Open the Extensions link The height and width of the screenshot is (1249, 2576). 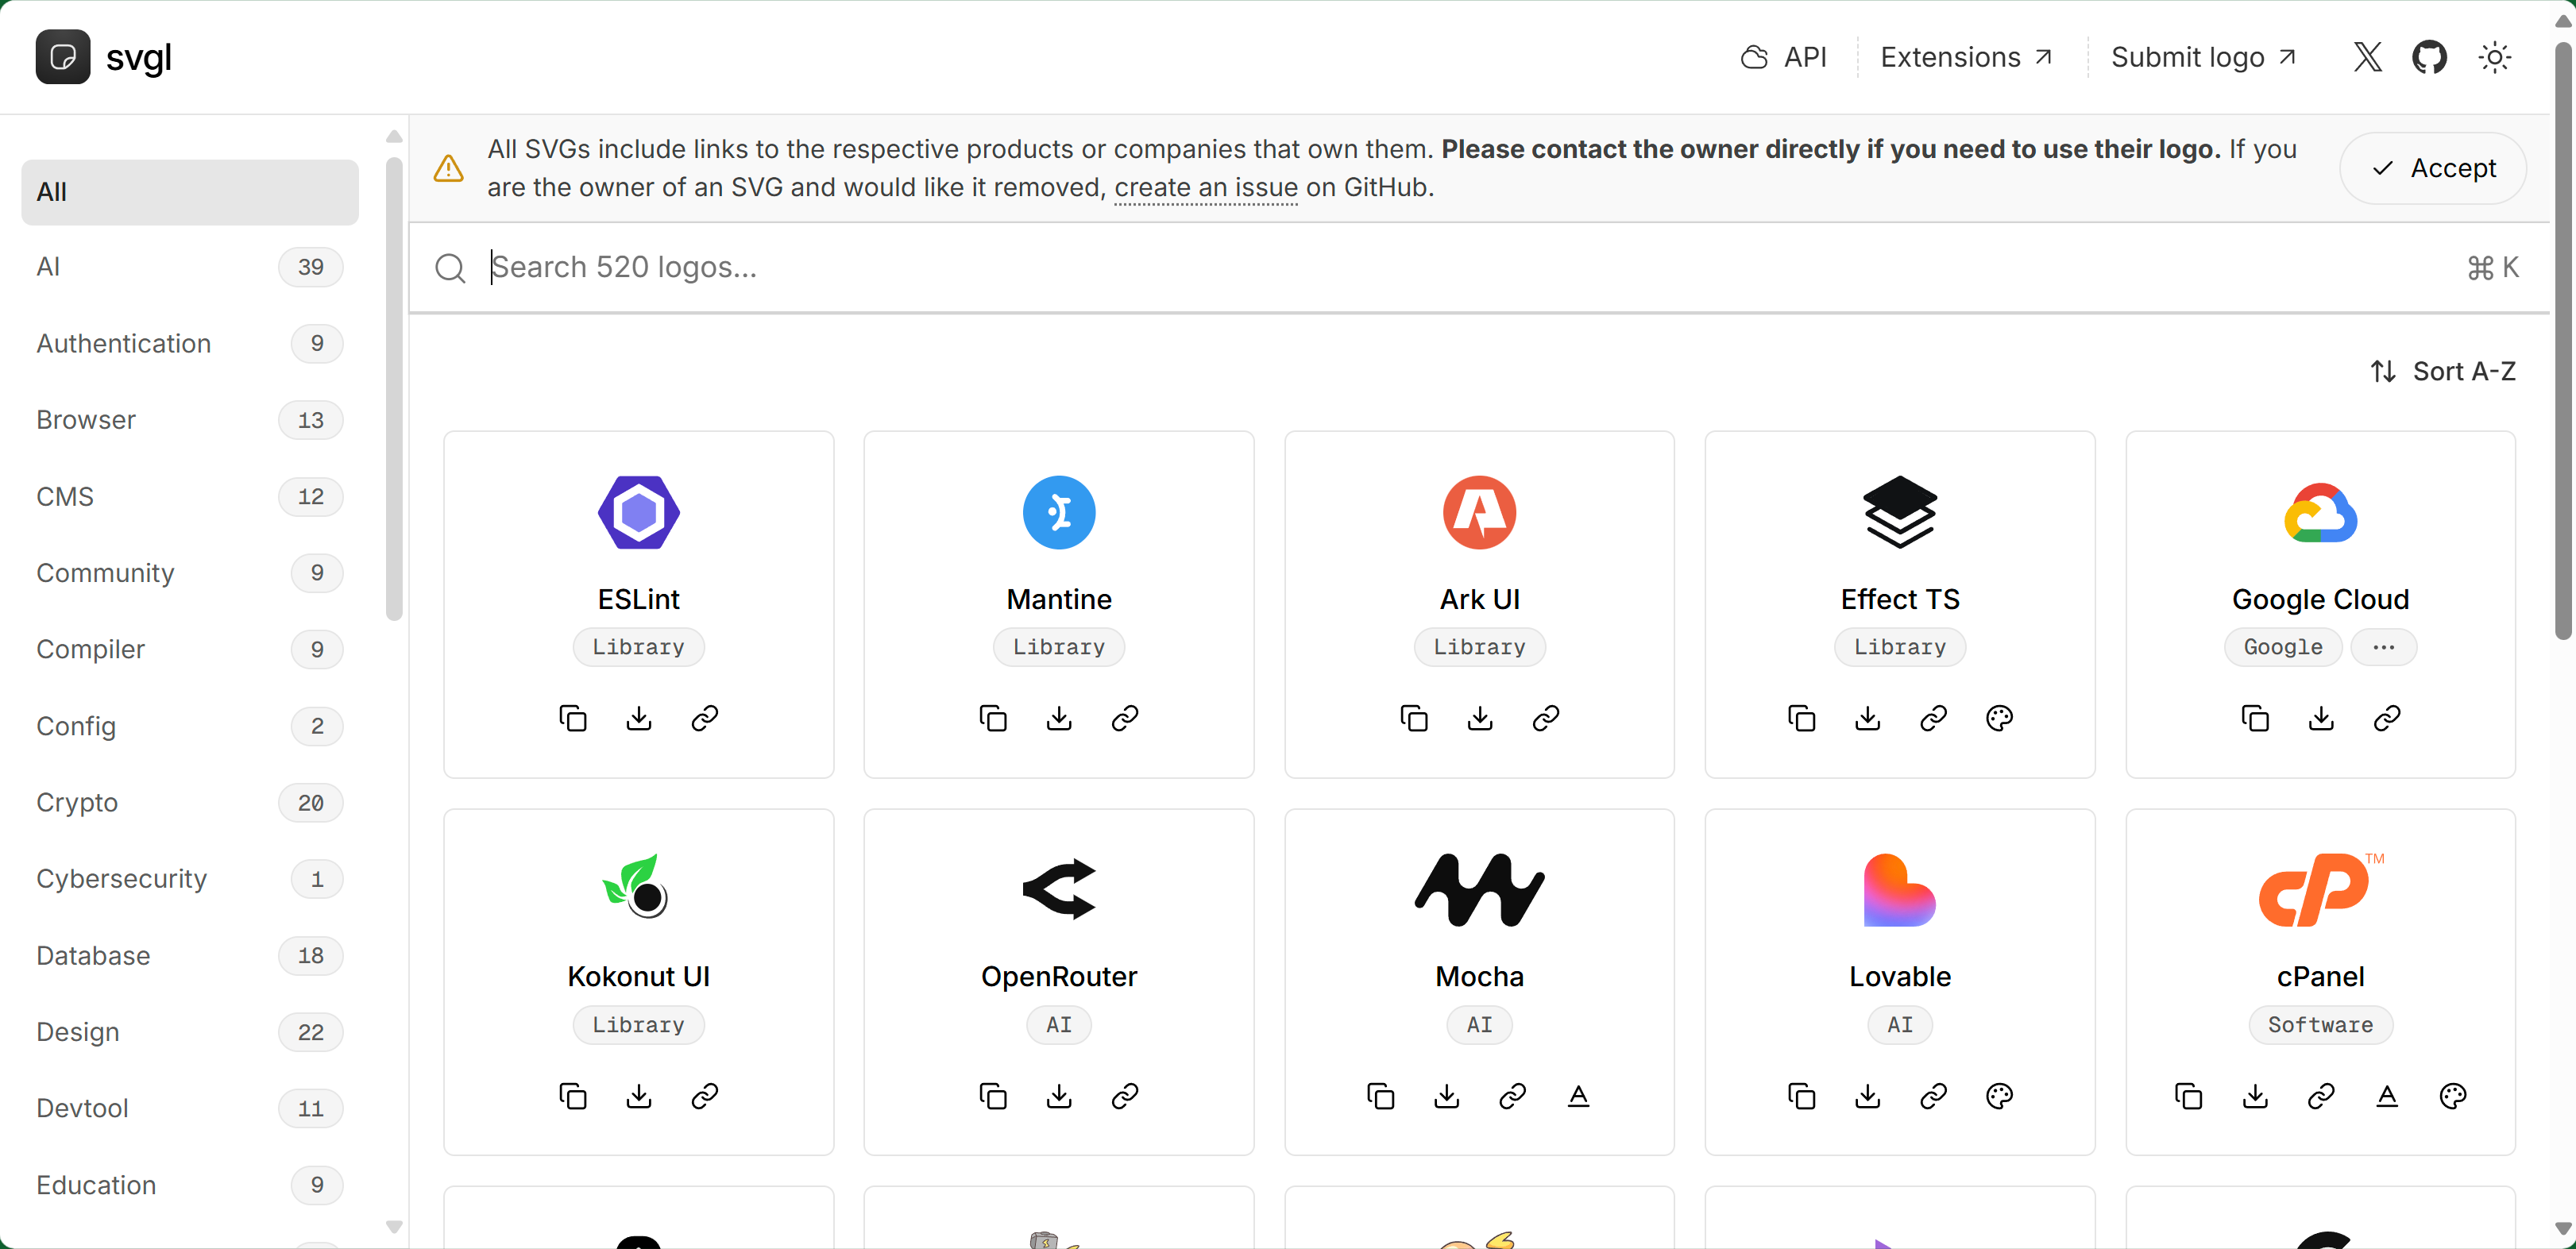click(1966, 57)
